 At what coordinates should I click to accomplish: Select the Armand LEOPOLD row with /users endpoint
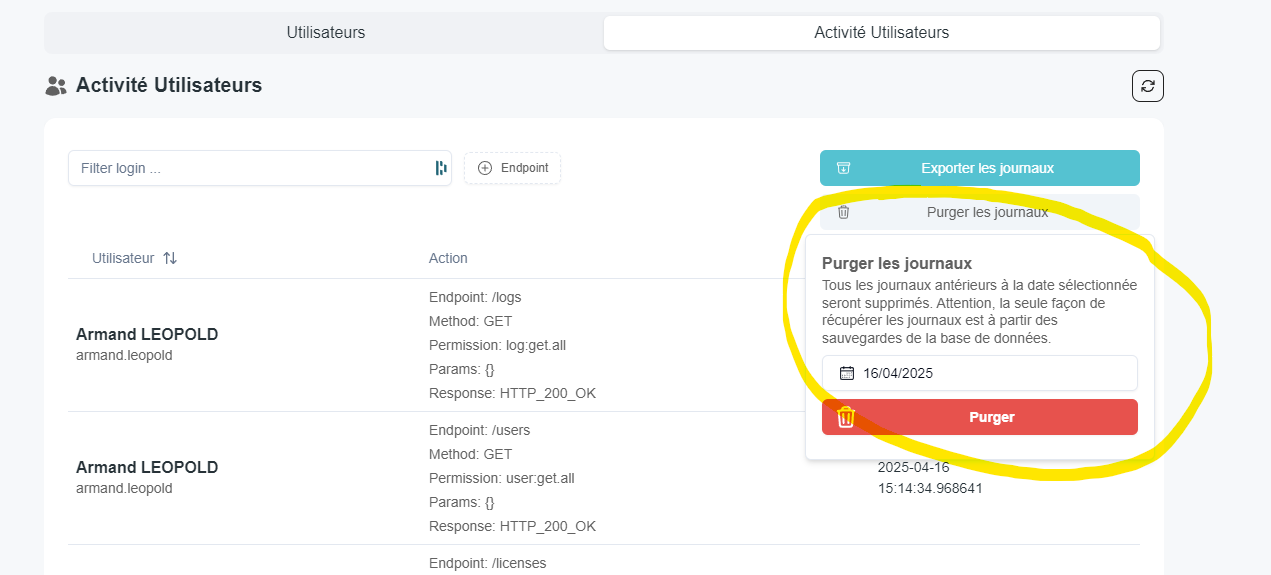pyautogui.click(x=147, y=477)
